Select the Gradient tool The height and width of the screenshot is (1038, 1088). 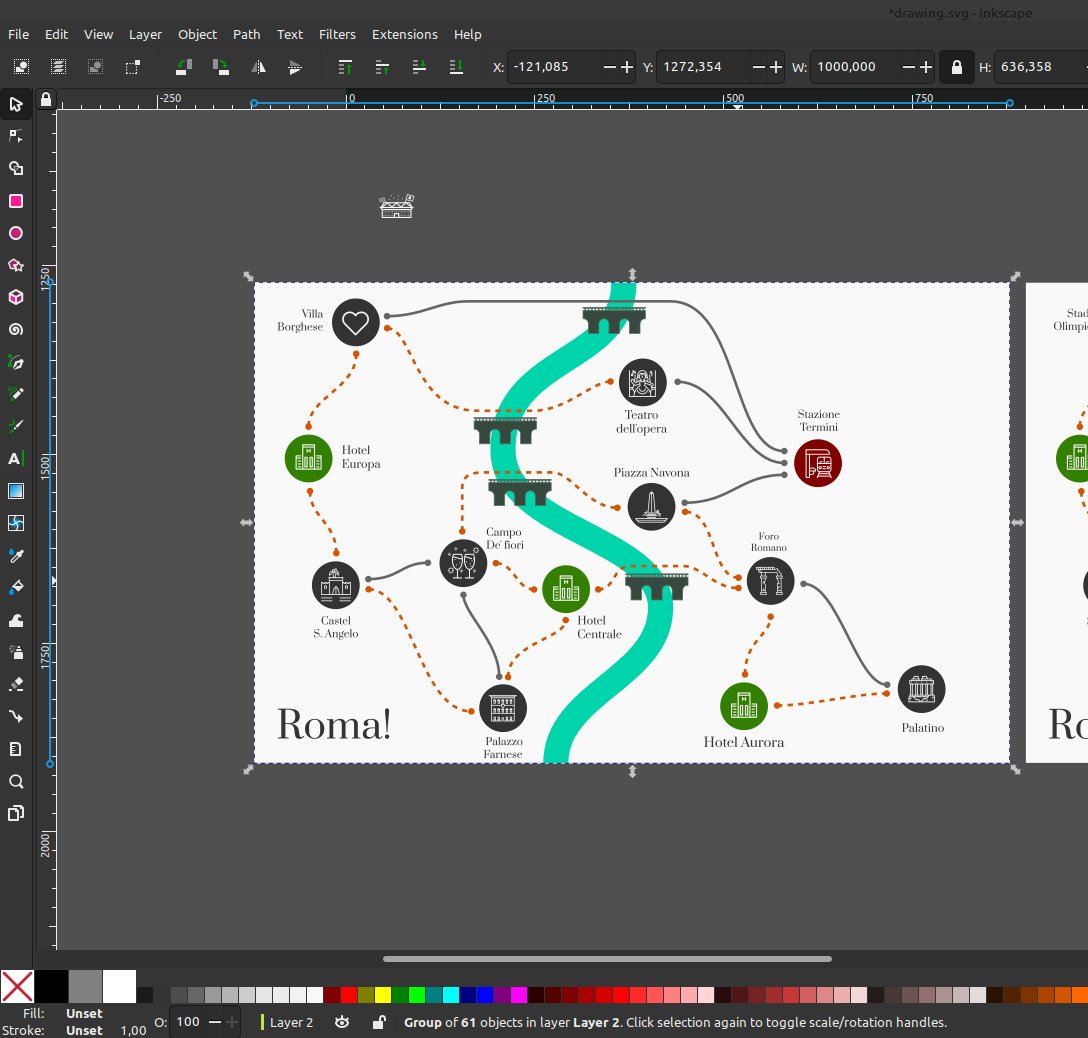[16, 491]
